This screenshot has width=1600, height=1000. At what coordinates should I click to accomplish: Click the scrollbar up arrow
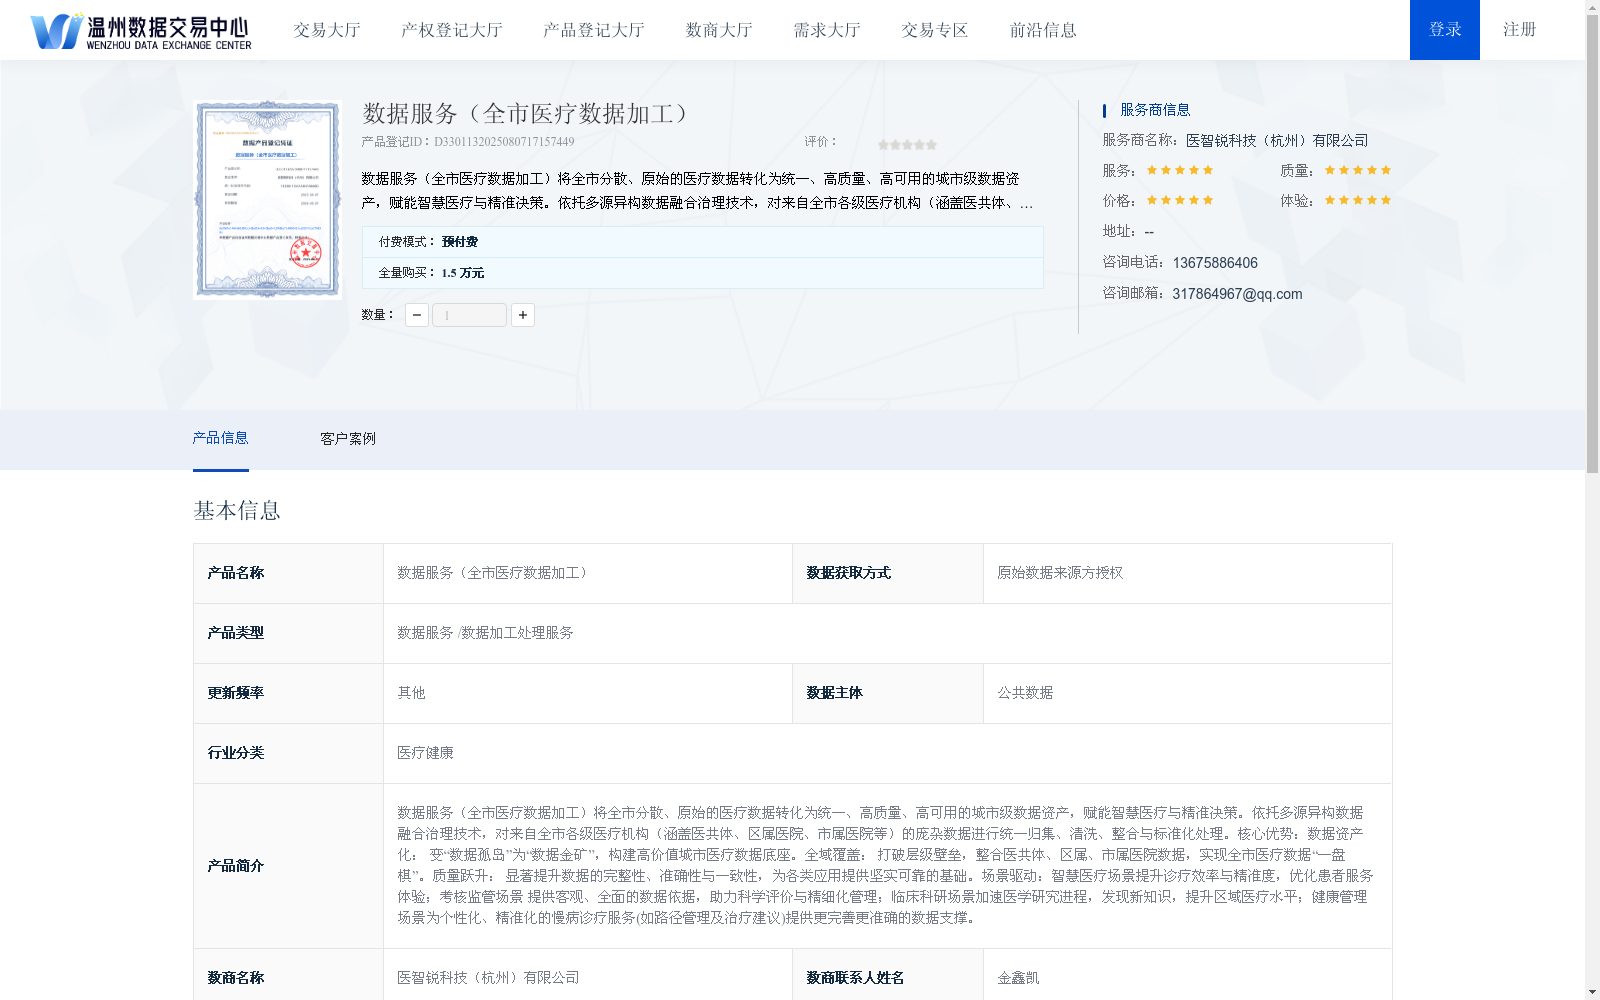tap(1592, 7)
